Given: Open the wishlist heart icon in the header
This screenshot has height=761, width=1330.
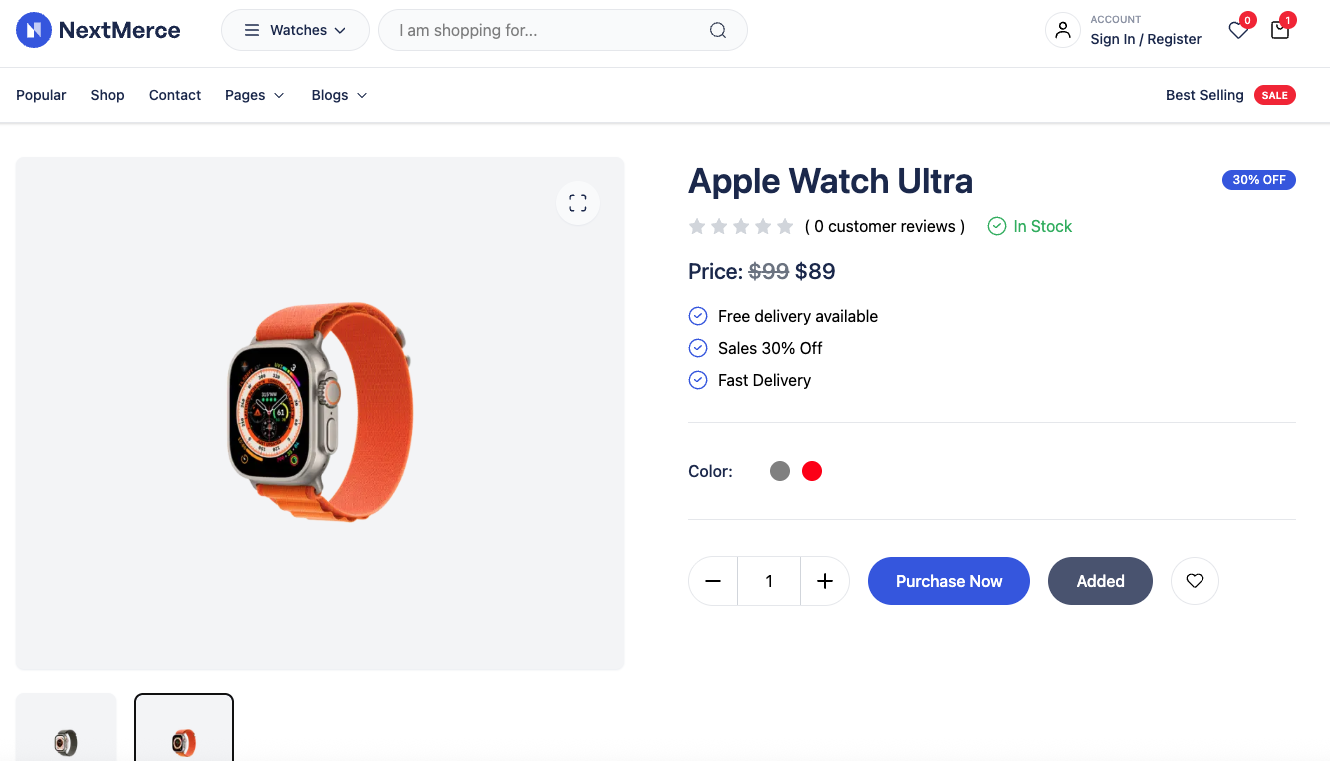Looking at the screenshot, I should tap(1238, 32).
